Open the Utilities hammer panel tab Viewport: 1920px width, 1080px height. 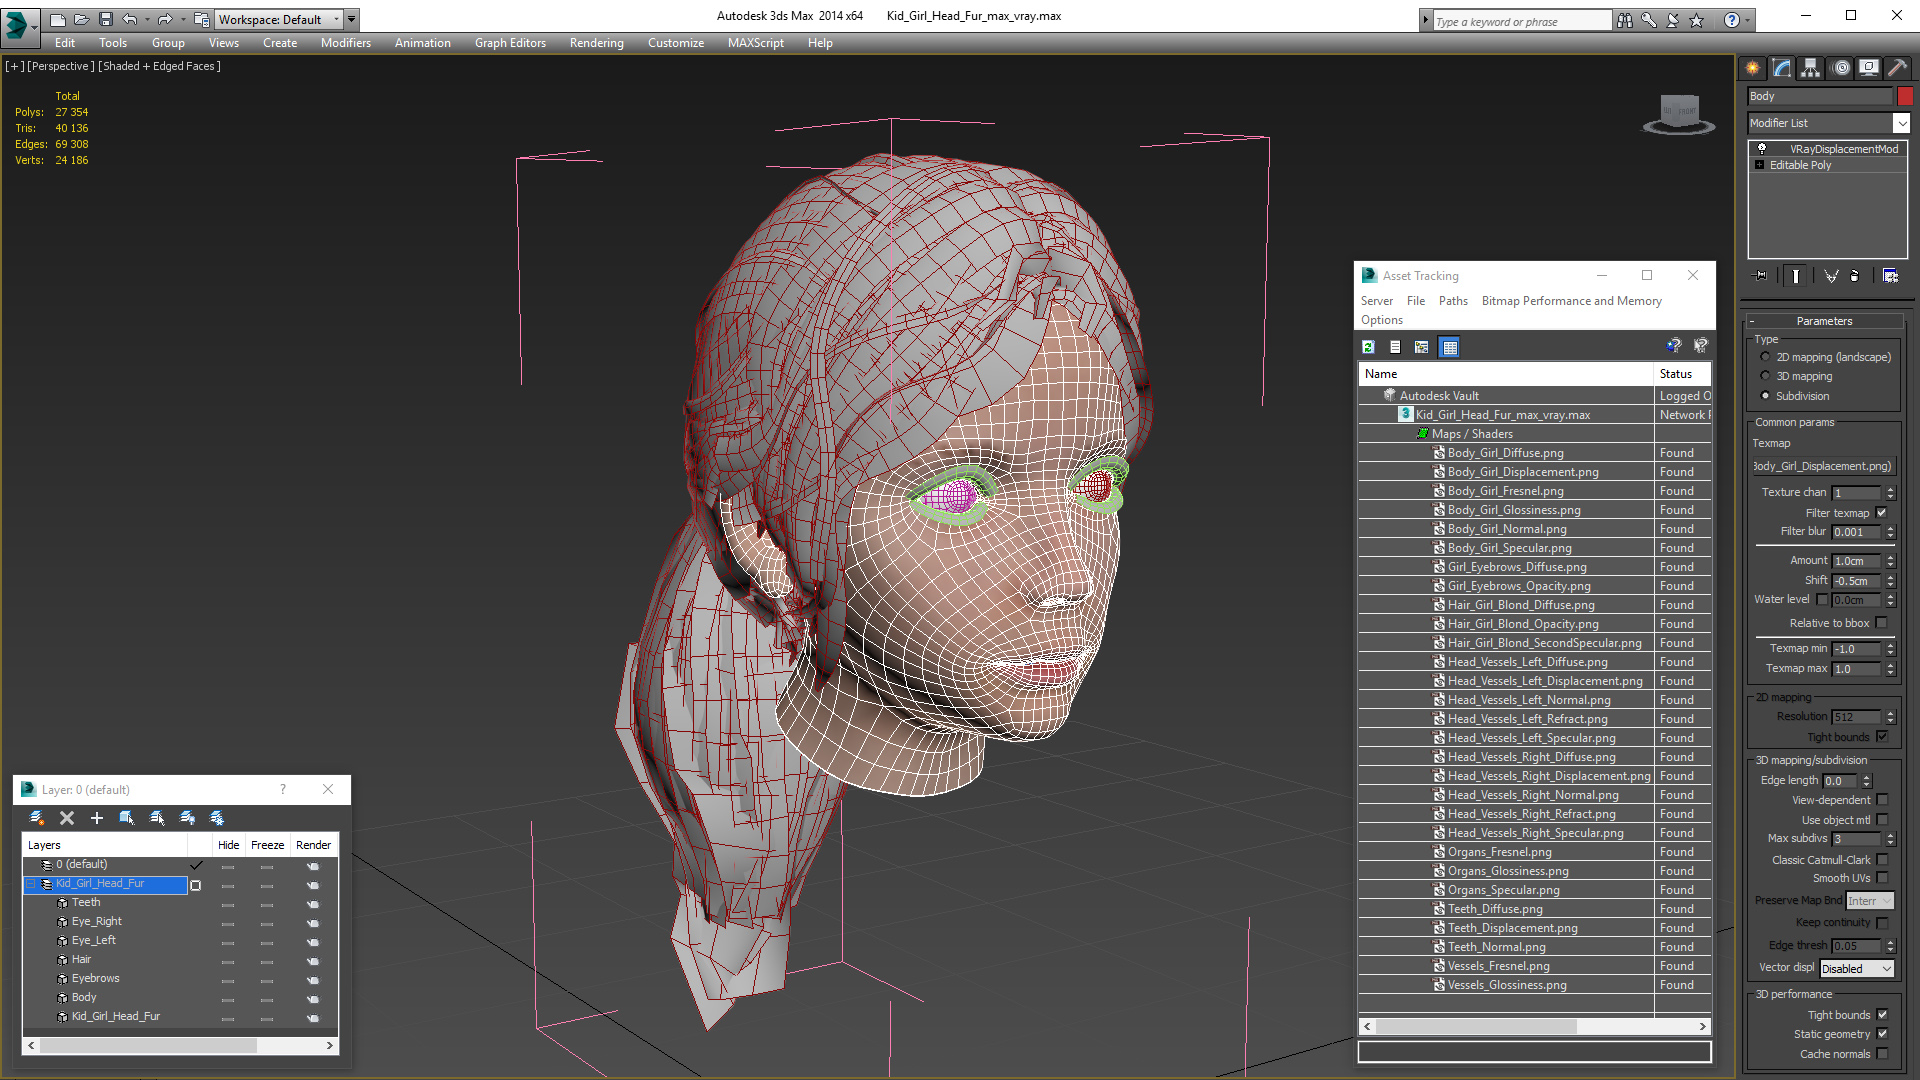1897,68
